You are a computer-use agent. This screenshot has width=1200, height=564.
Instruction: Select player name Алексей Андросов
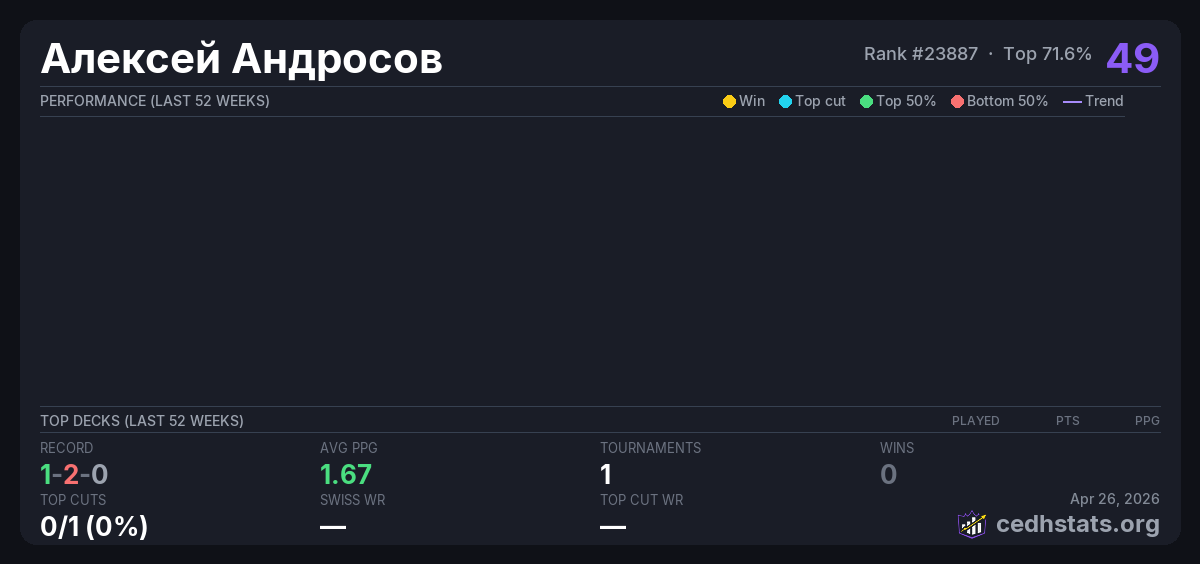(x=241, y=59)
